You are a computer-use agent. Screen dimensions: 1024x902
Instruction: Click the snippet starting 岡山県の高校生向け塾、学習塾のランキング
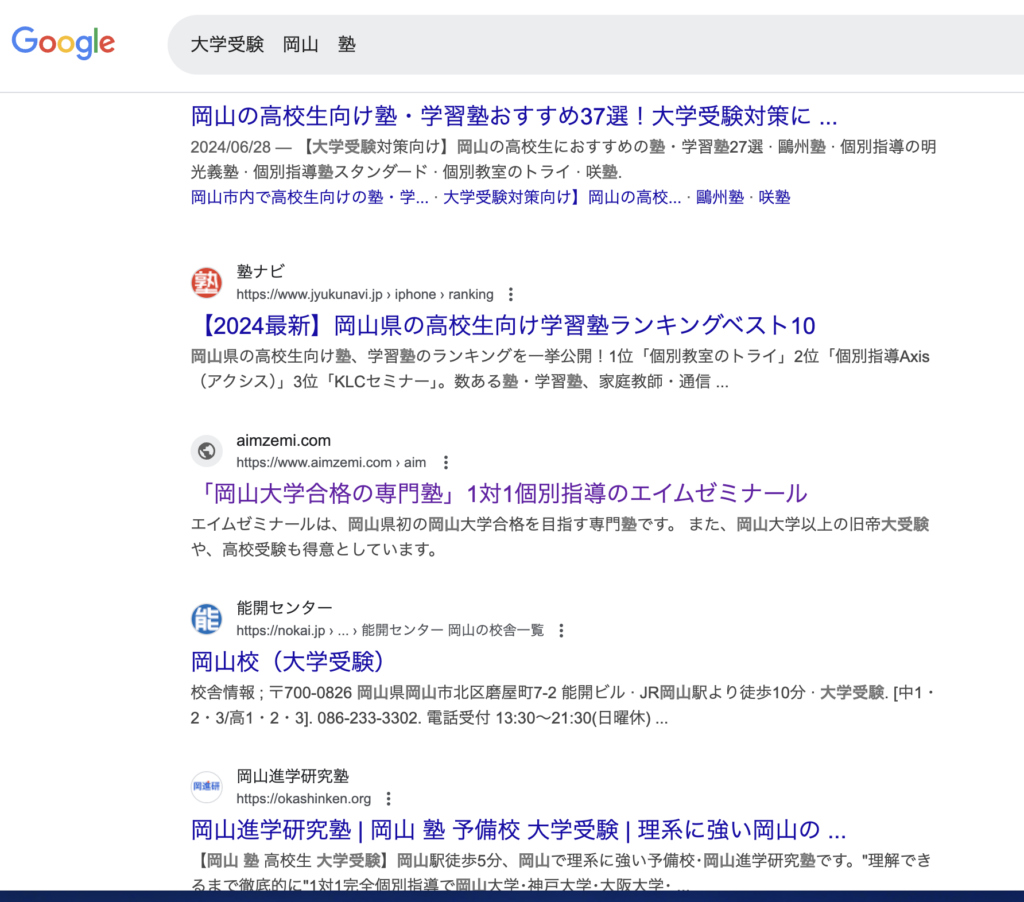[560, 369]
